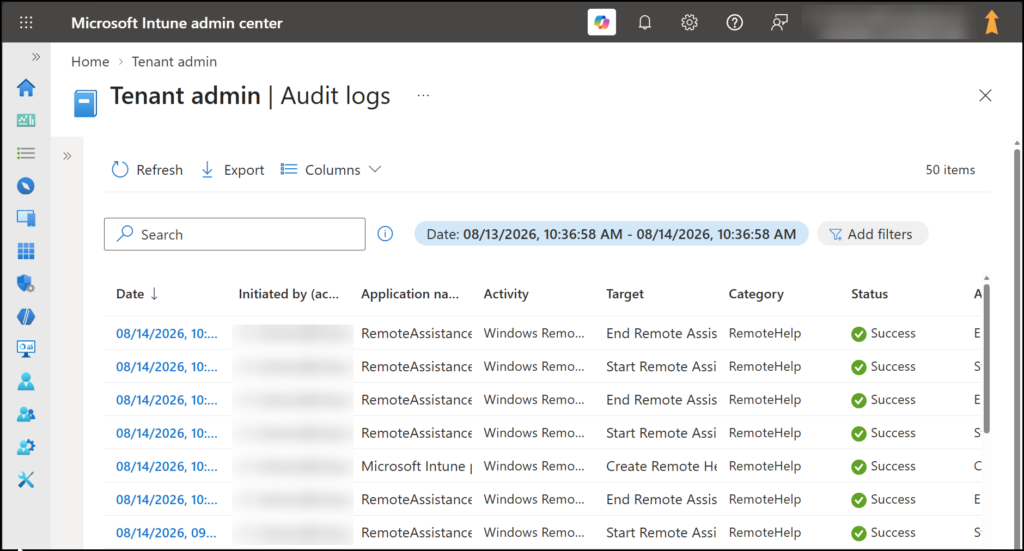Open Troubleshooting tools icon in sidebar
1024x551 pixels.
(x=26, y=480)
